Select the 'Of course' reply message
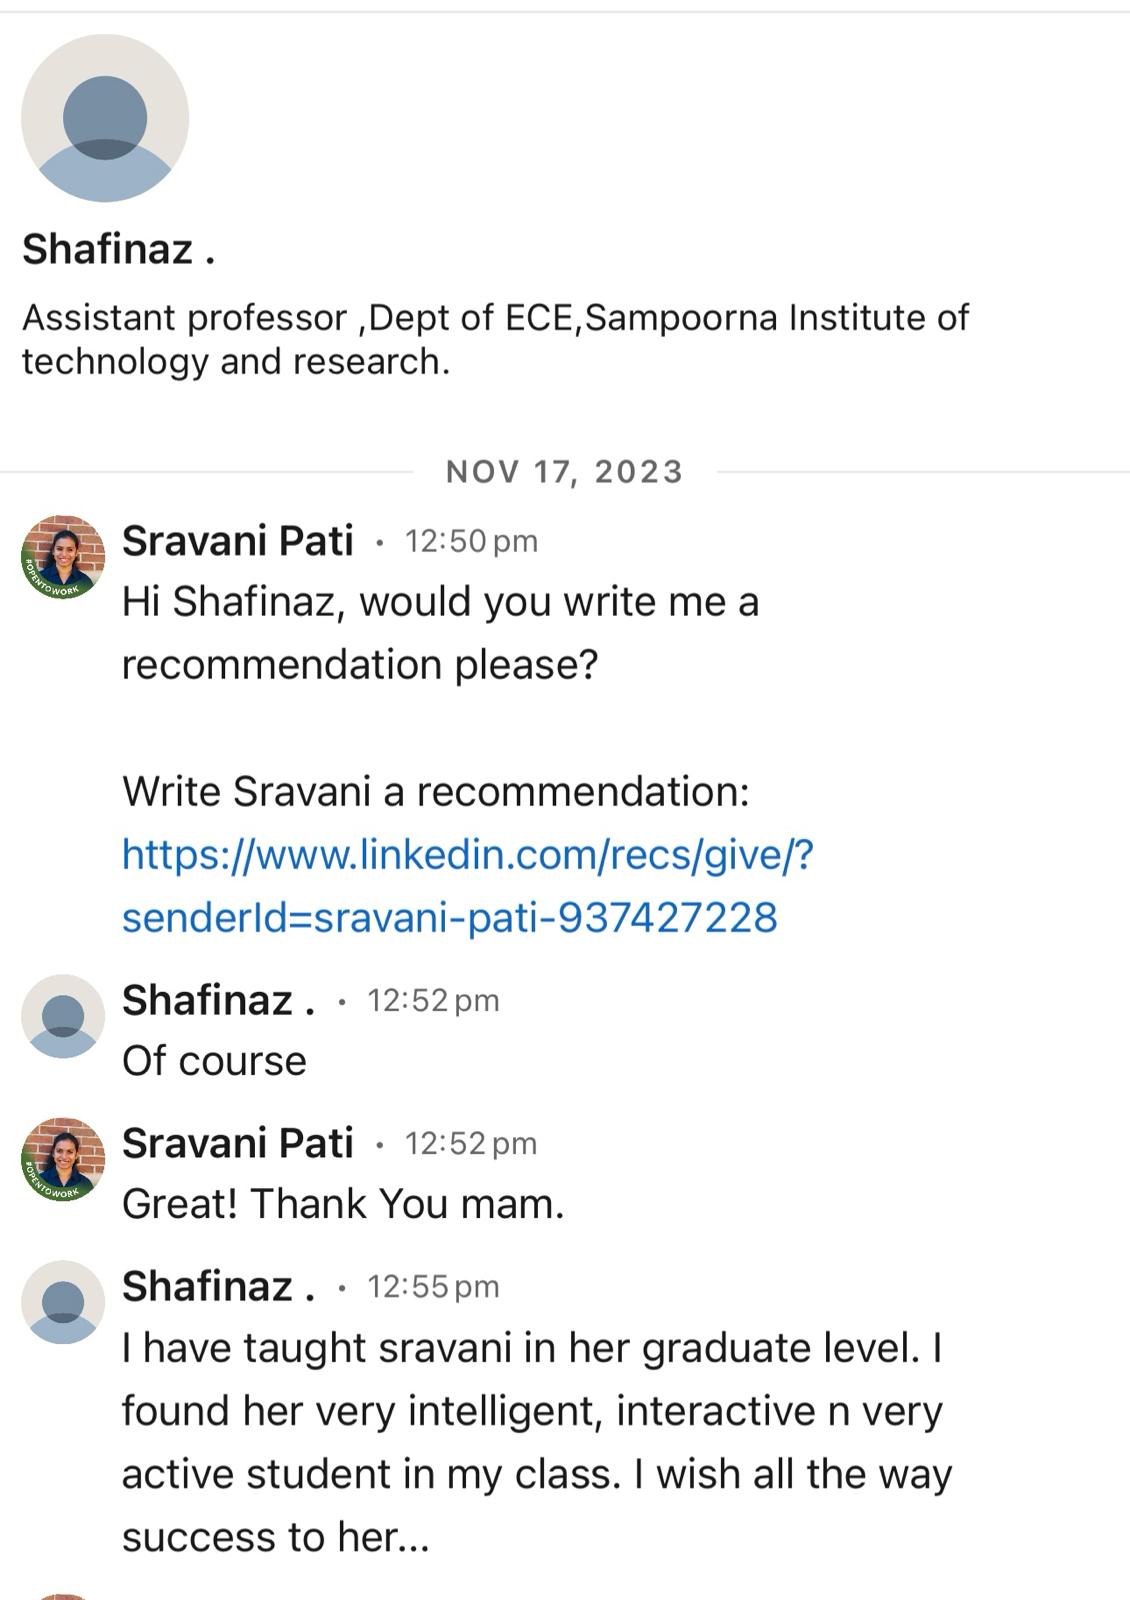1130x1600 pixels. [214, 1061]
